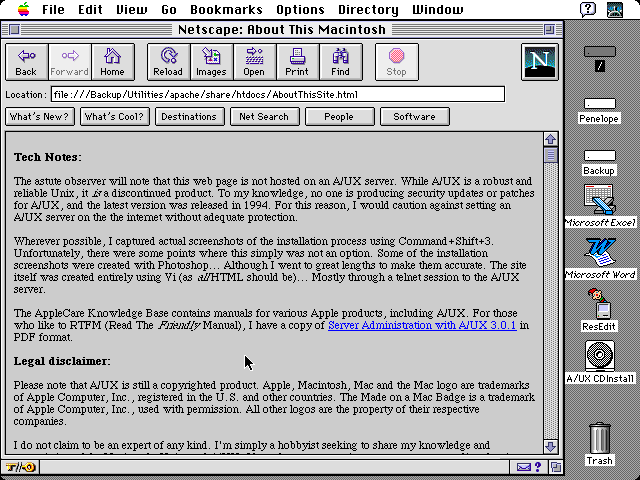Click the mail envelope status icon
640x480 pixels.
click(524, 466)
